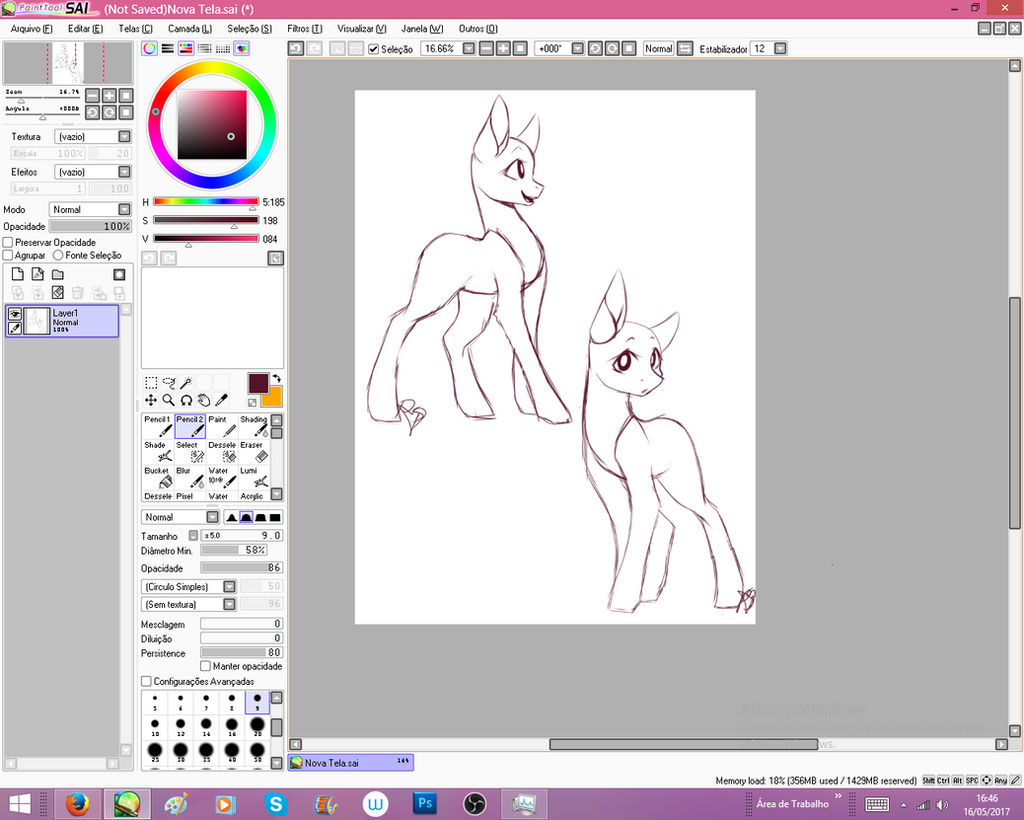Hide Layer1 with the eye icon

pos(14,314)
